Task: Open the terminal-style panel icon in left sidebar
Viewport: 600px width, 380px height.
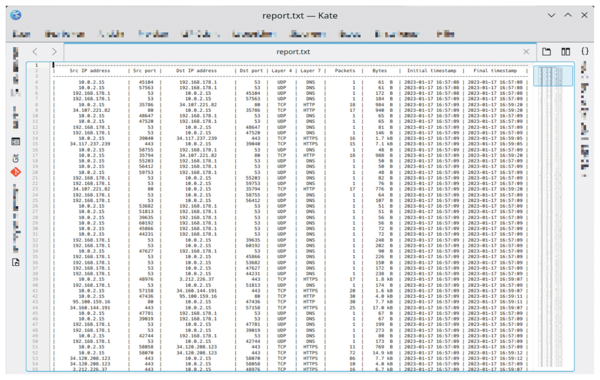Action: 15,142
